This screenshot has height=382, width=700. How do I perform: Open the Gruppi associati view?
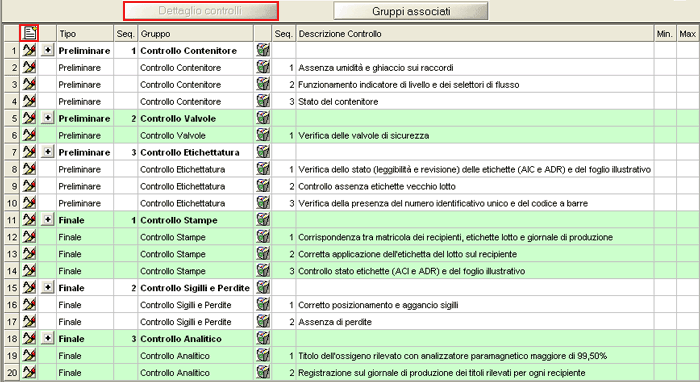[411, 11]
